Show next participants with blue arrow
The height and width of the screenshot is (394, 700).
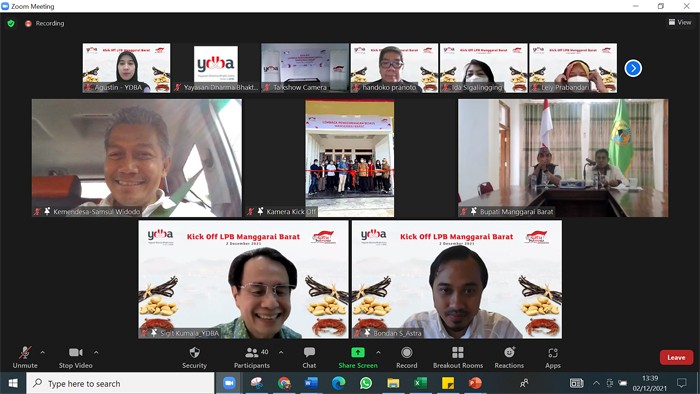click(x=633, y=68)
